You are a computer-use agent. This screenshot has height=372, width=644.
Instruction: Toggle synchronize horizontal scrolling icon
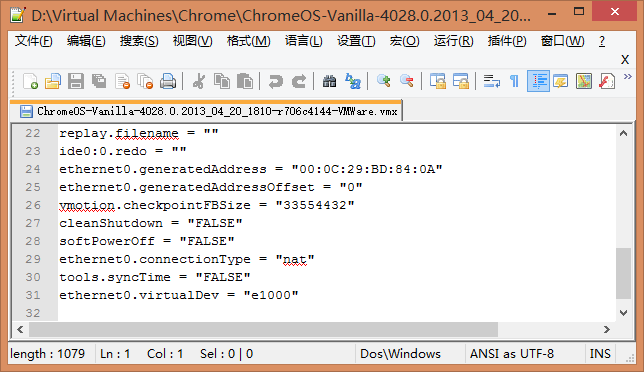(x=461, y=81)
